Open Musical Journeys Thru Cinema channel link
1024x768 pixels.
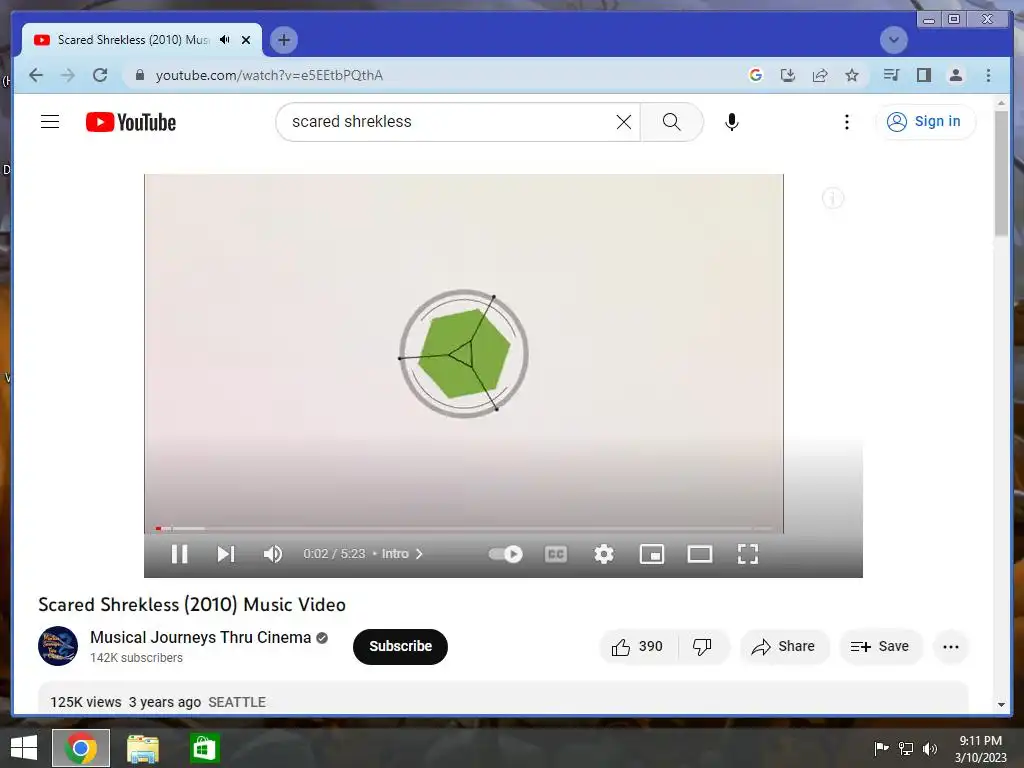(200, 637)
